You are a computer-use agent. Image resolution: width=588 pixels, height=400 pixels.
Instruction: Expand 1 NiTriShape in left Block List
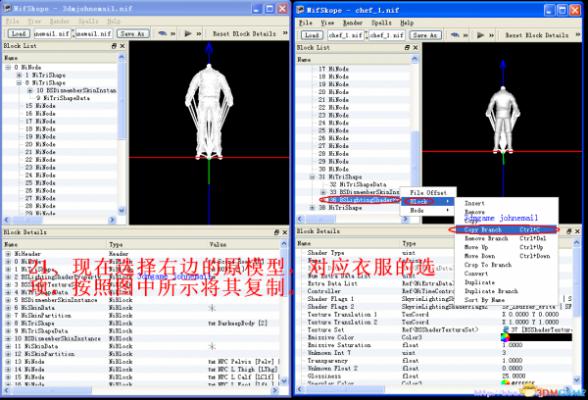click(19, 75)
